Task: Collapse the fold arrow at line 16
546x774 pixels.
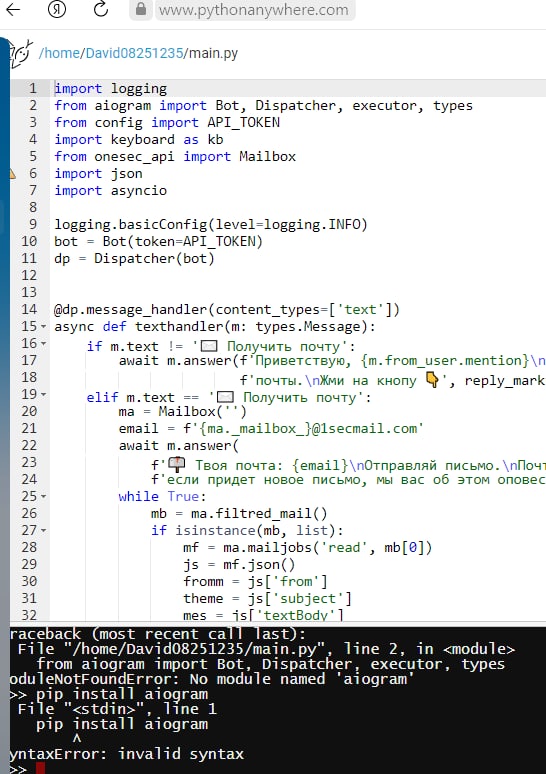Action: coord(43,344)
